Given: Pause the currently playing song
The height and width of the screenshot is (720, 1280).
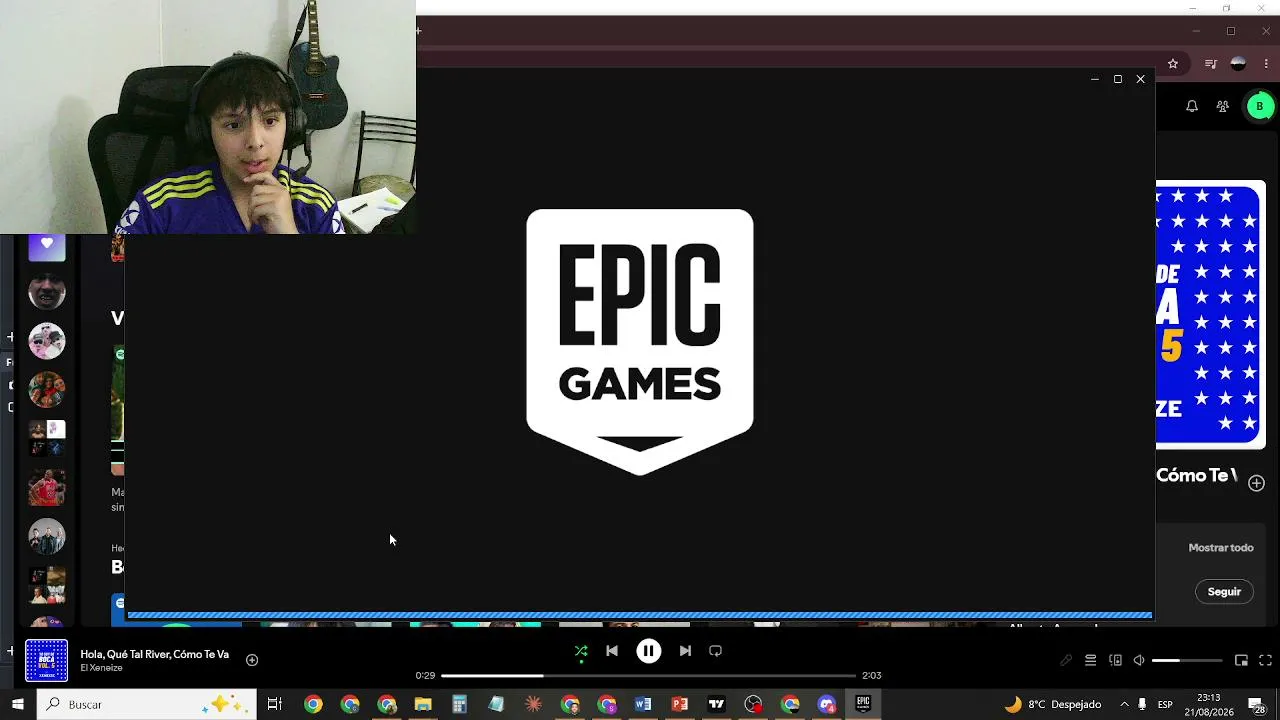Looking at the screenshot, I should pyautogui.click(x=648, y=651).
